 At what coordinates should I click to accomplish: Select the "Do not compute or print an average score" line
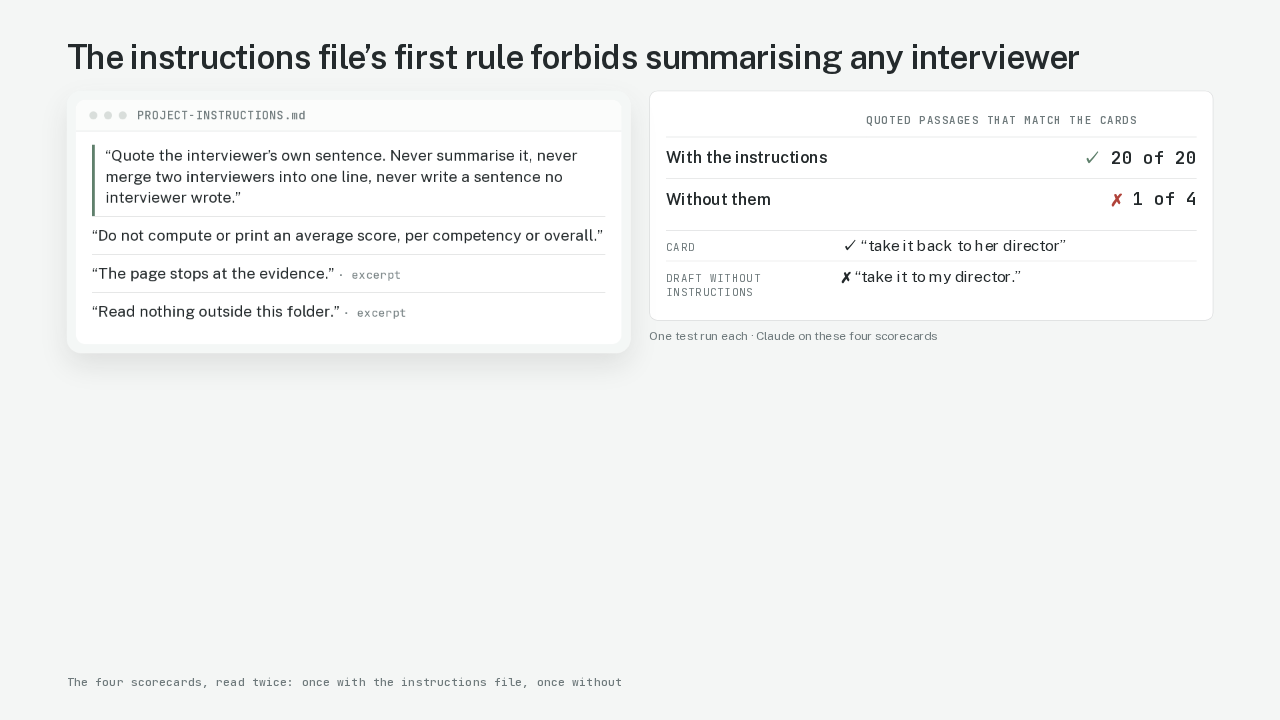point(348,236)
